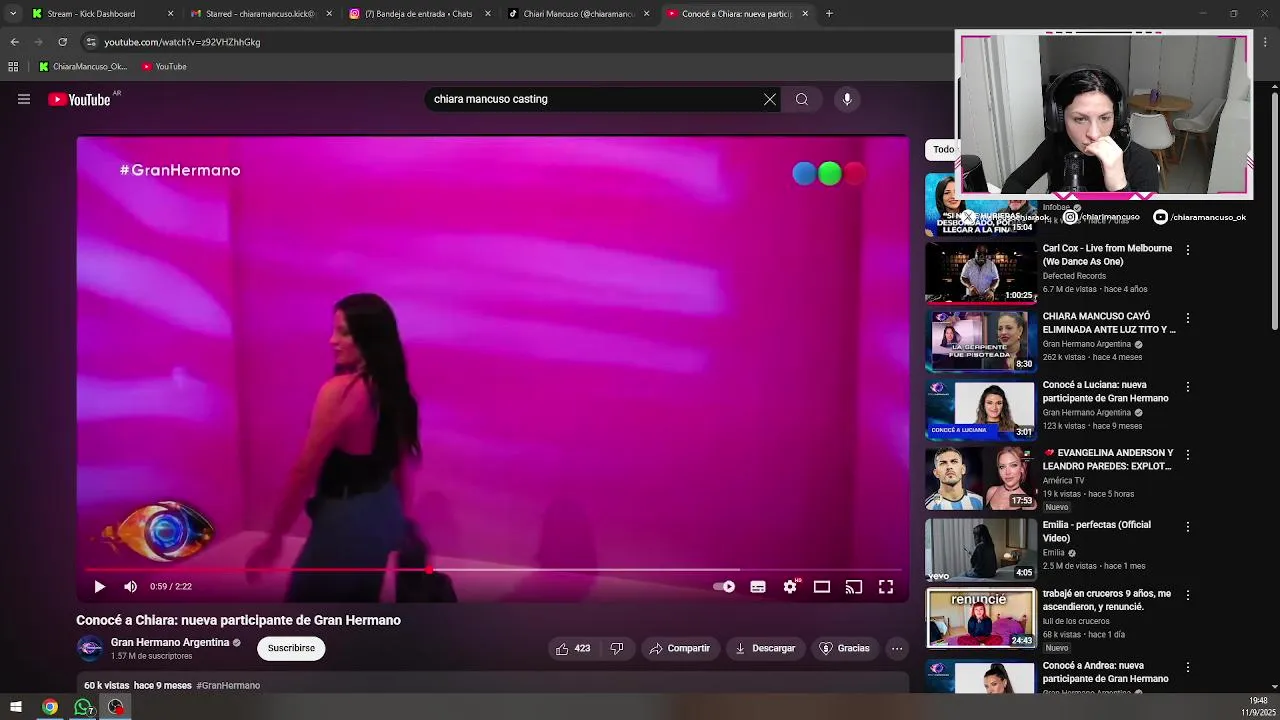Like the video (423)

coord(573,648)
